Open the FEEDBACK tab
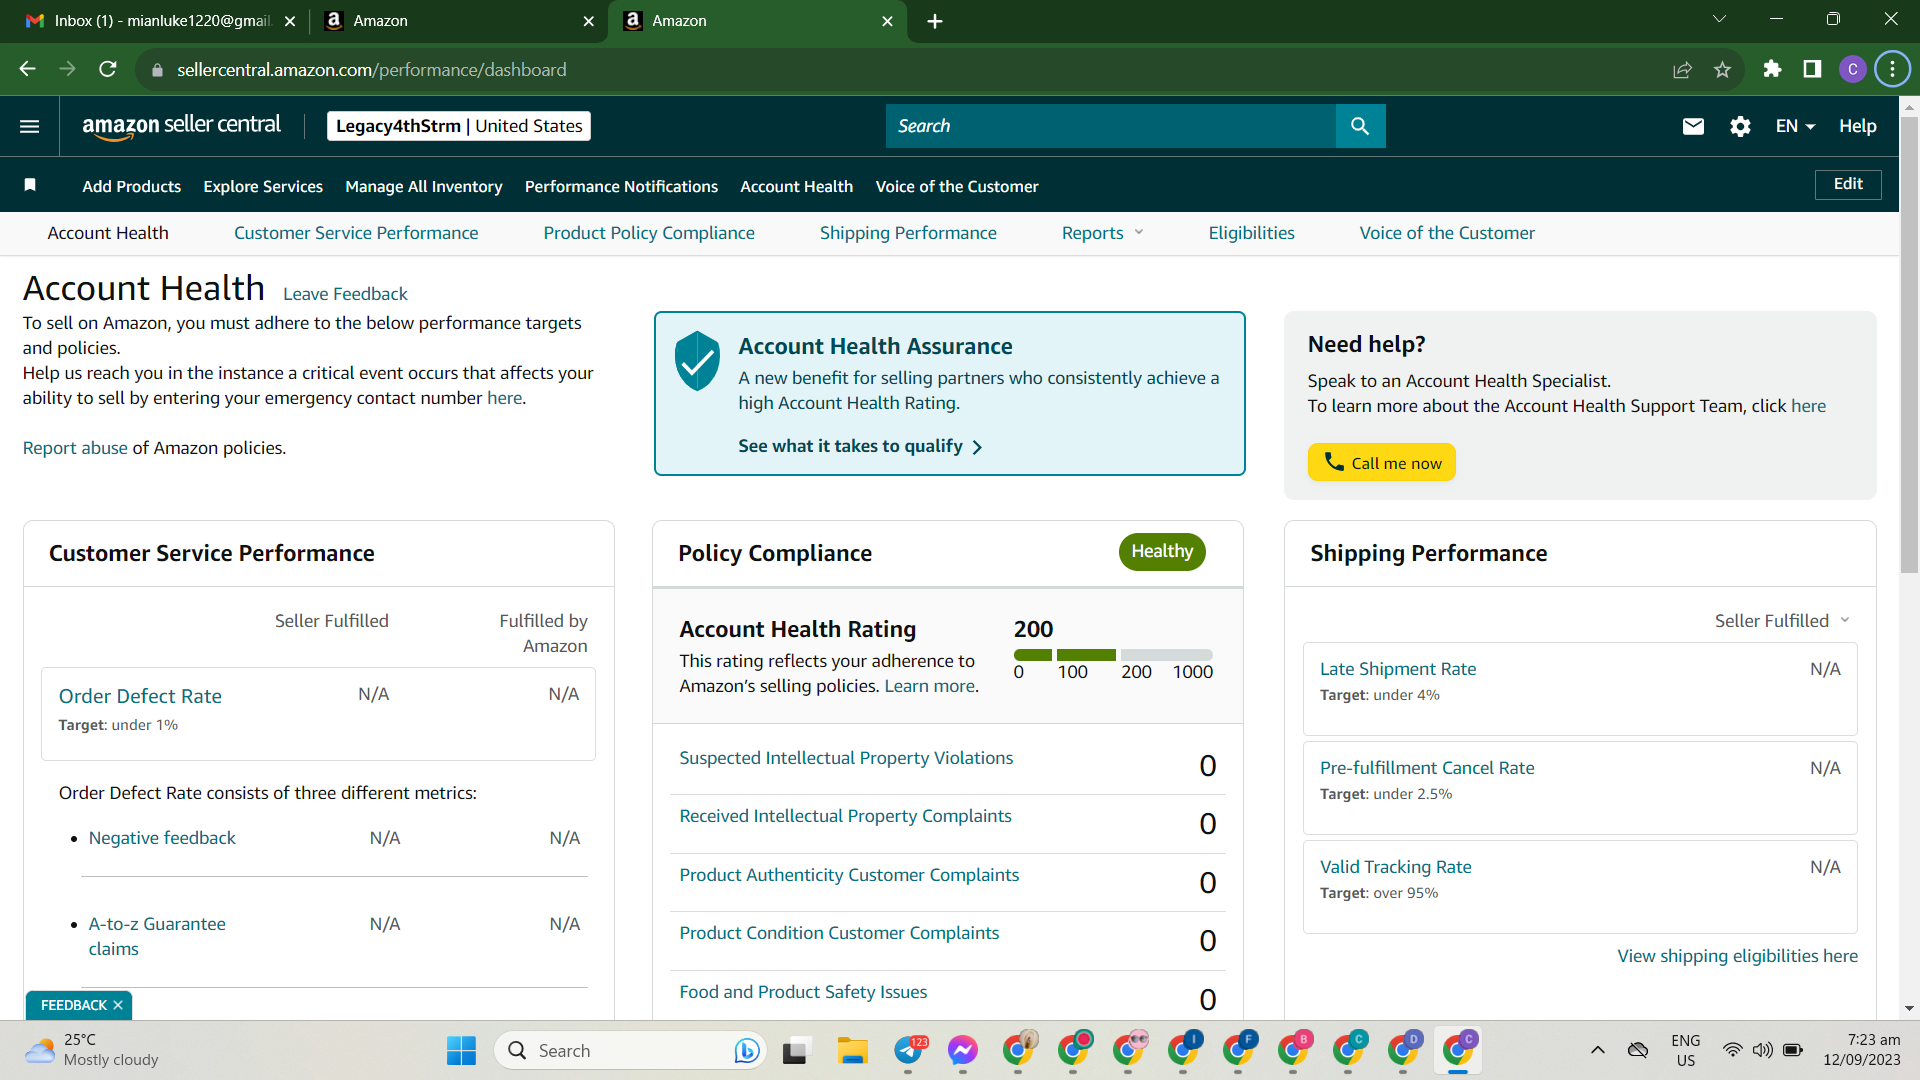1920x1080 pixels. click(x=73, y=1005)
